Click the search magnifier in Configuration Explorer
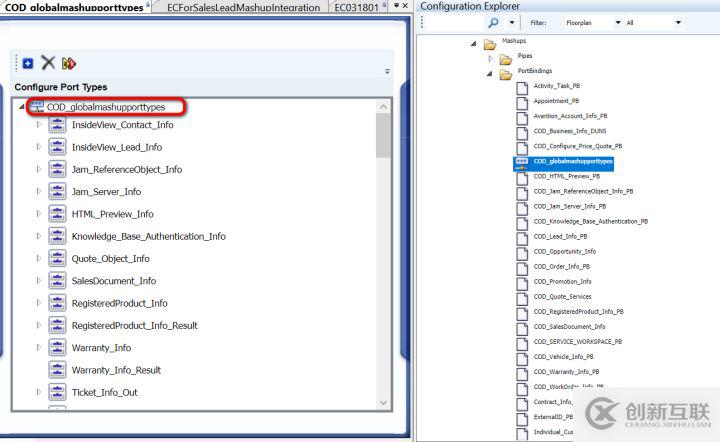The height and width of the screenshot is (442, 720). 494,22
